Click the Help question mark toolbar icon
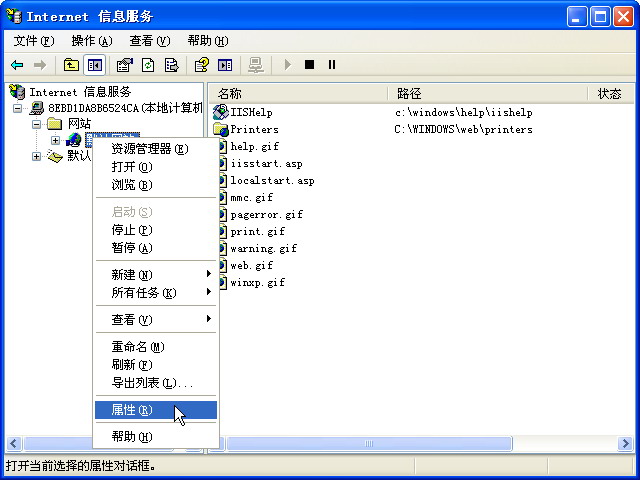 pos(202,65)
